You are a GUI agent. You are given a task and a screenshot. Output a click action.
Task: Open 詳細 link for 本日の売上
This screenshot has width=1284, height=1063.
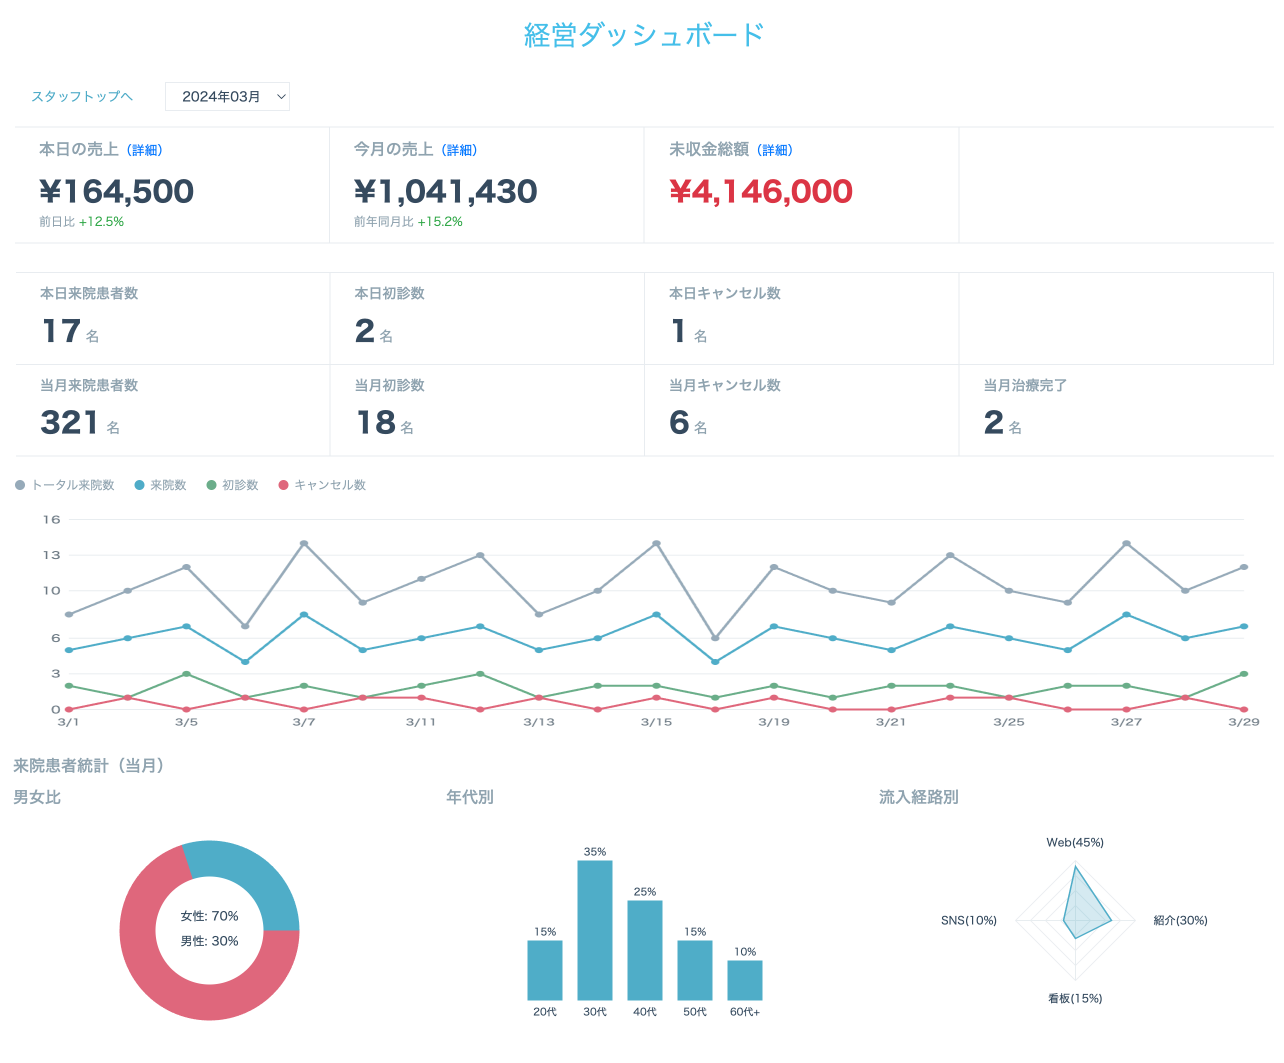(x=145, y=150)
